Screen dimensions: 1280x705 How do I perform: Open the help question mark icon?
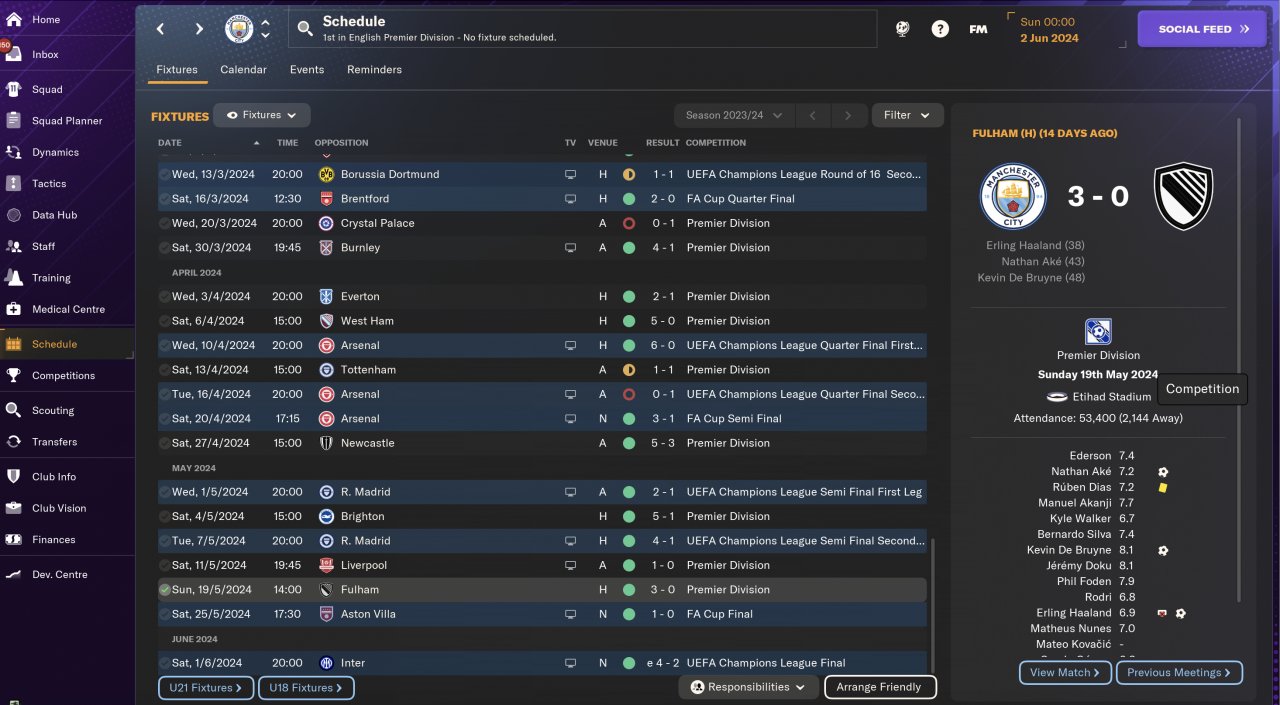click(x=940, y=29)
